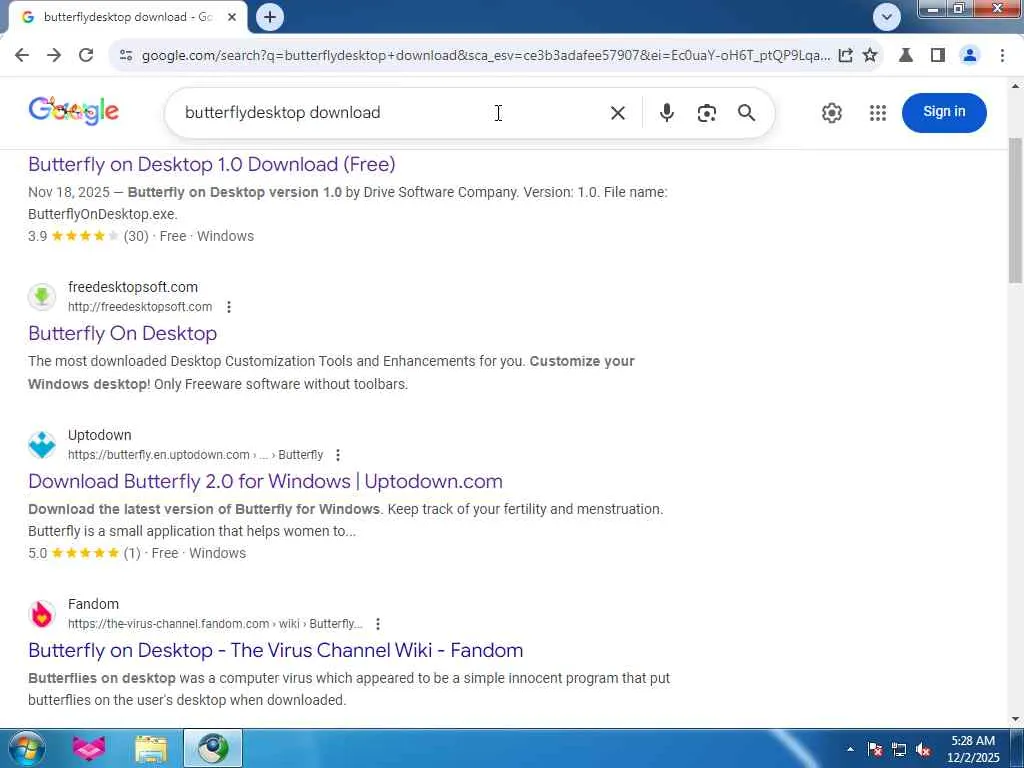1024x768 pixels.
Task: Click the Fandom site name
Action: 93,604
